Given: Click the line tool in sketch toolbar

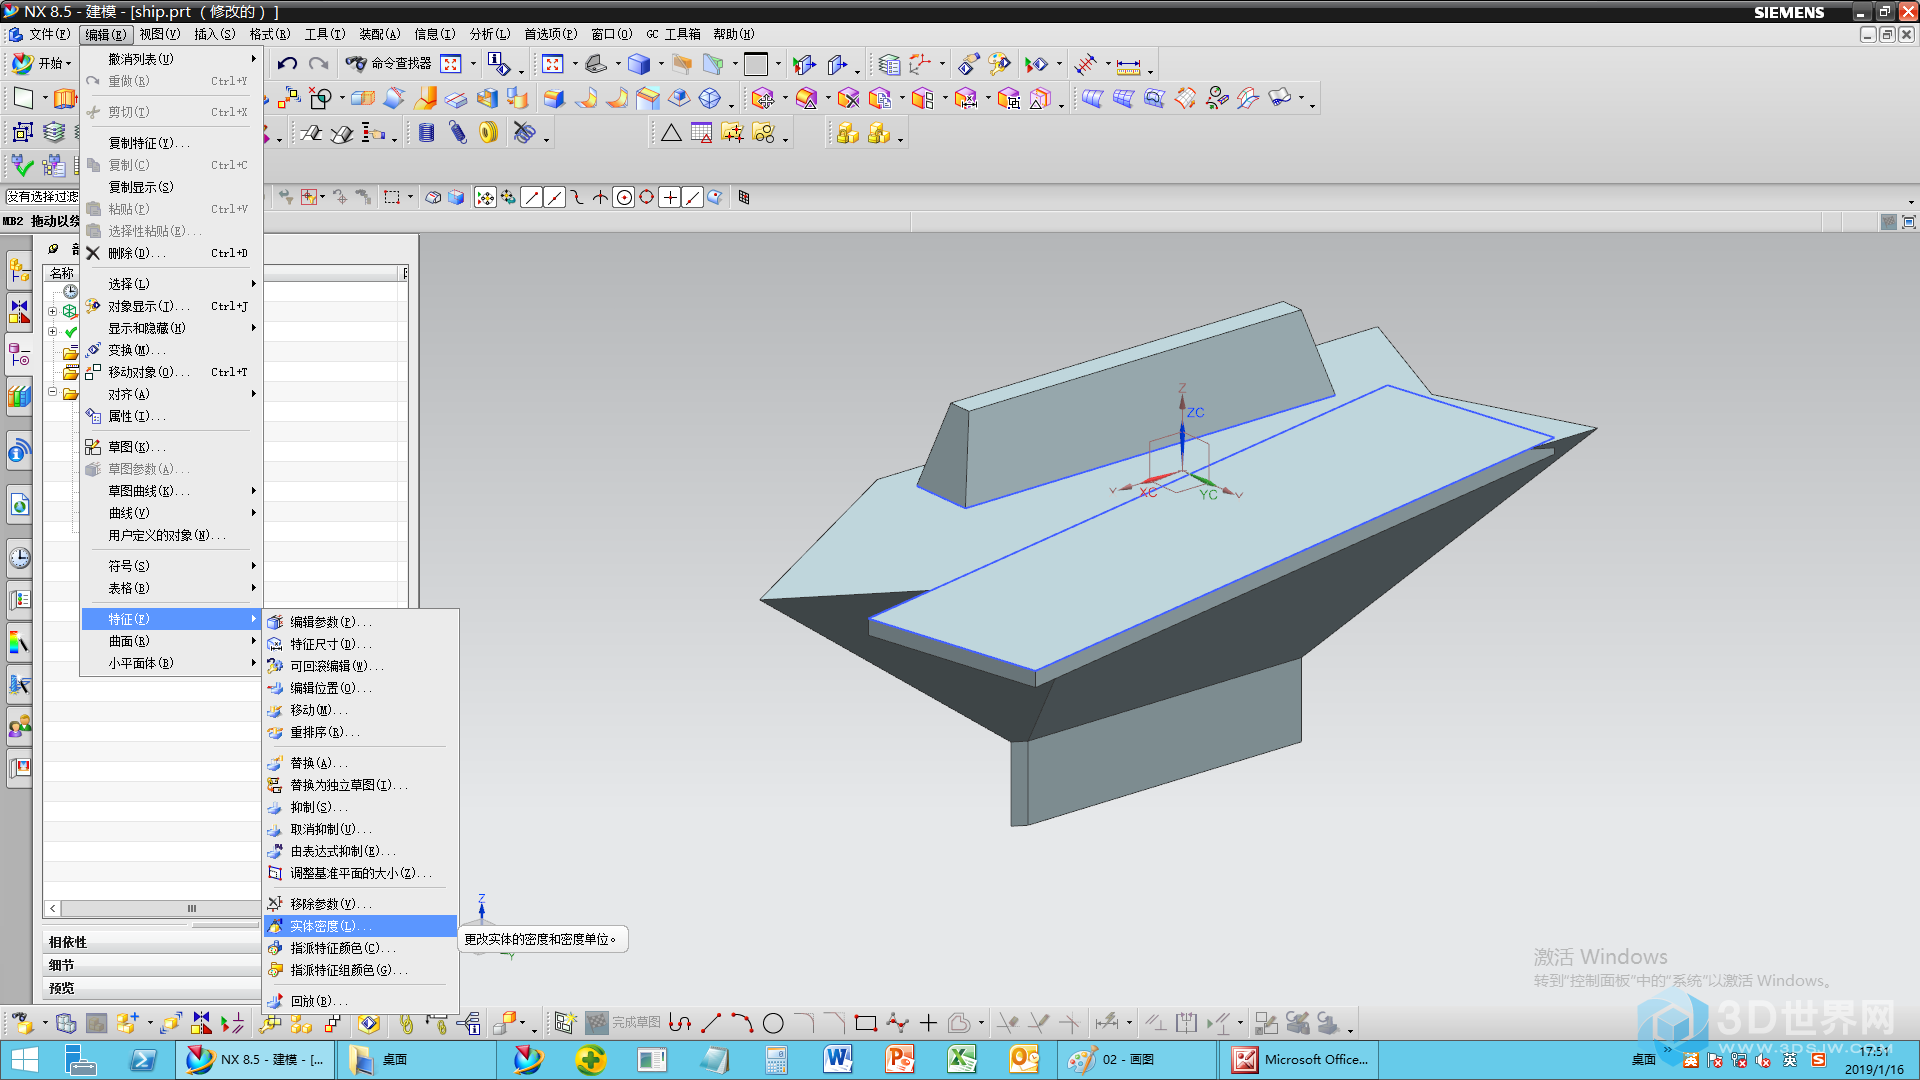Looking at the screenshot, I should coord(711,1023).
